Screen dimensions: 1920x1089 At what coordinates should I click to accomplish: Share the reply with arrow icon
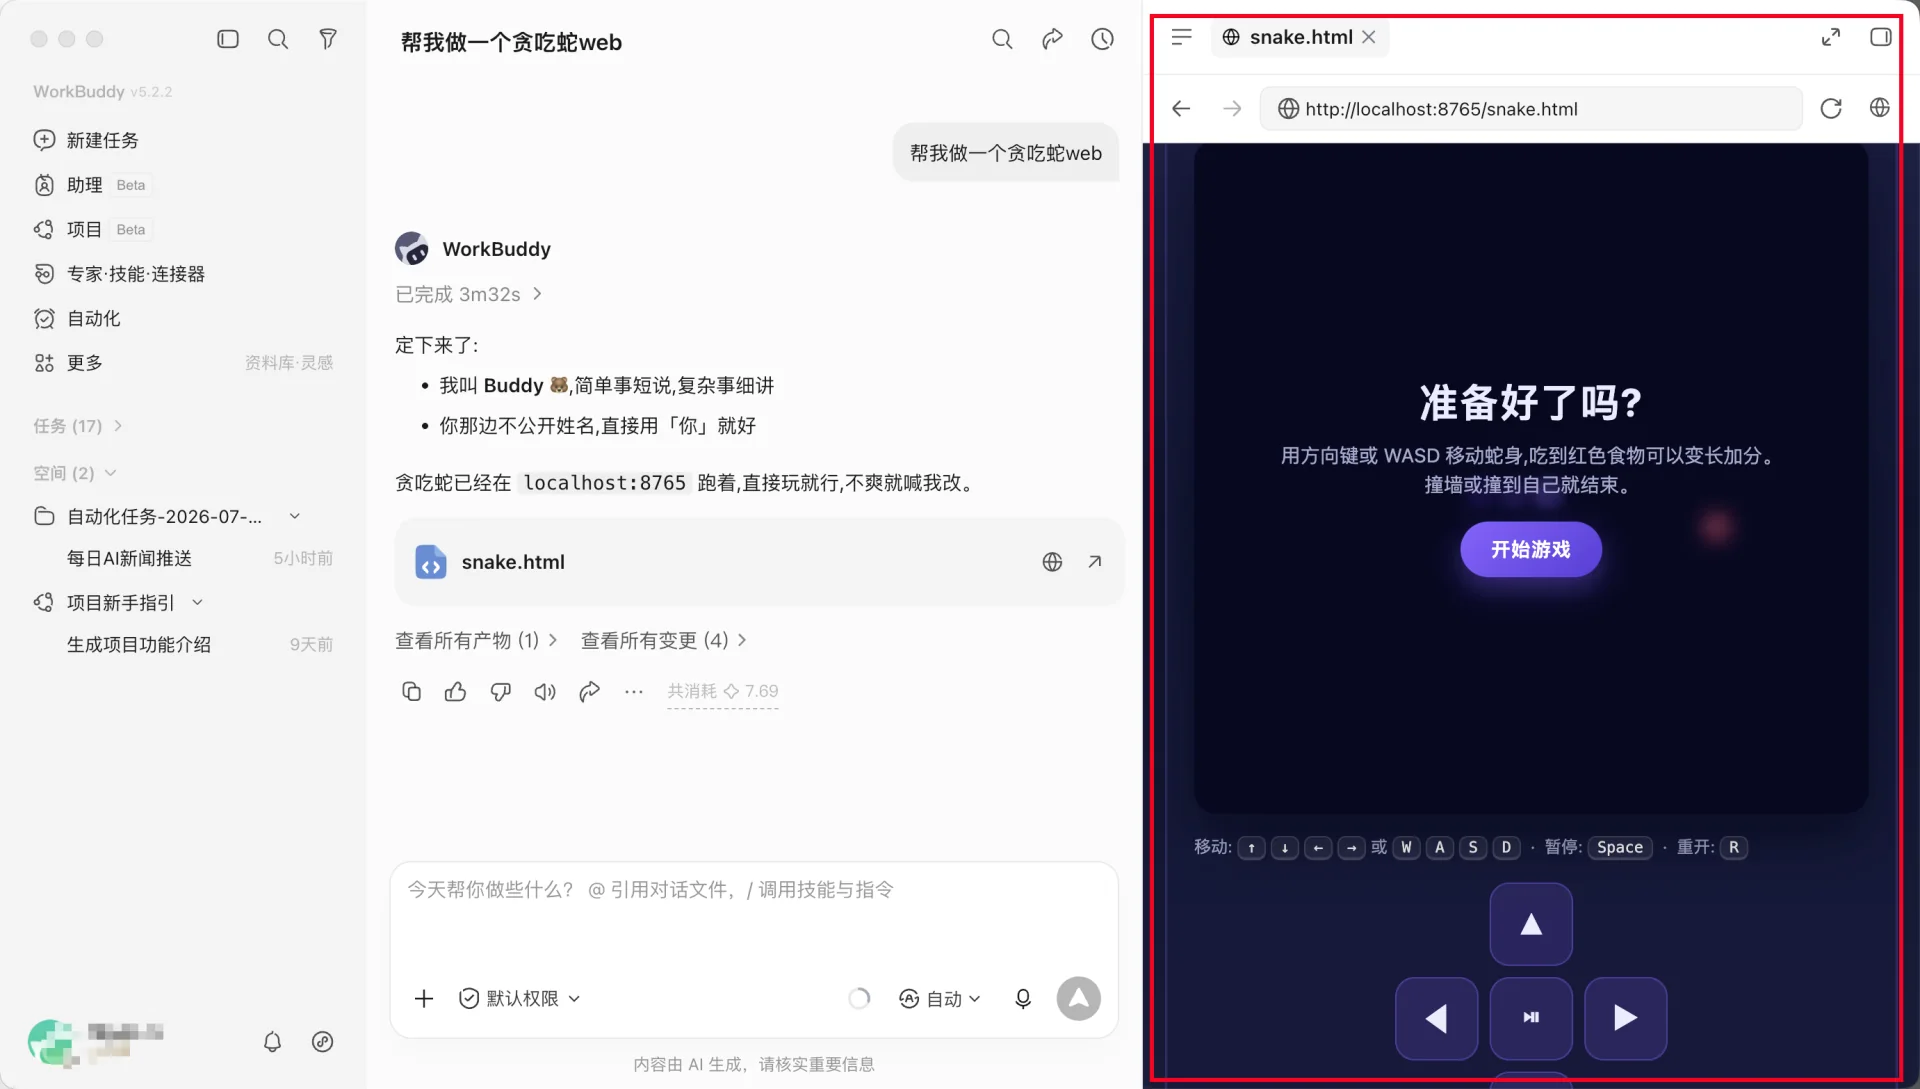tap(589, 691)
